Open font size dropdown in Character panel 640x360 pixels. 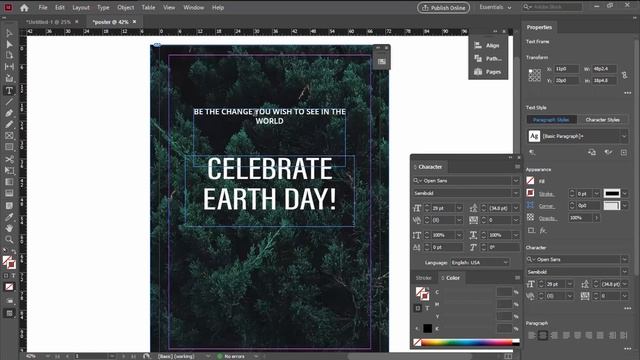[459, 208]
